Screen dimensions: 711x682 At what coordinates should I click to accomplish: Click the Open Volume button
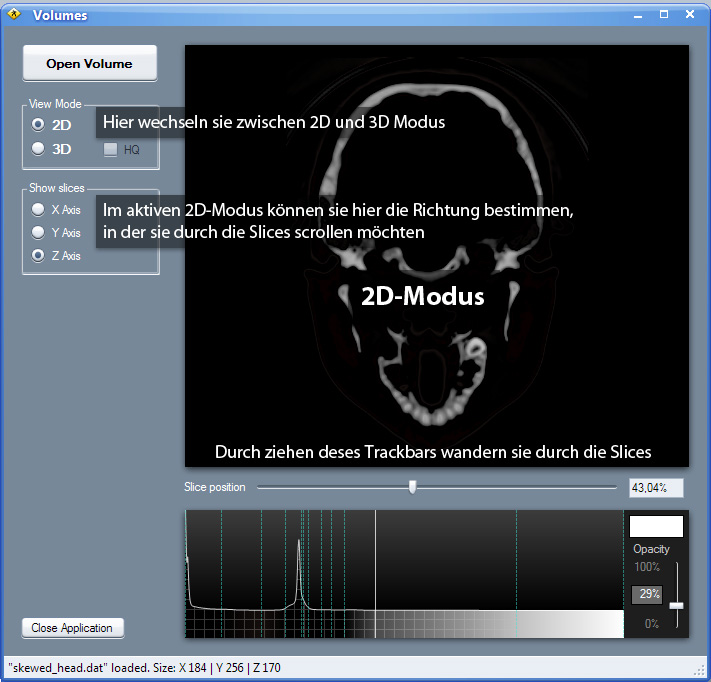coord(90,63)
